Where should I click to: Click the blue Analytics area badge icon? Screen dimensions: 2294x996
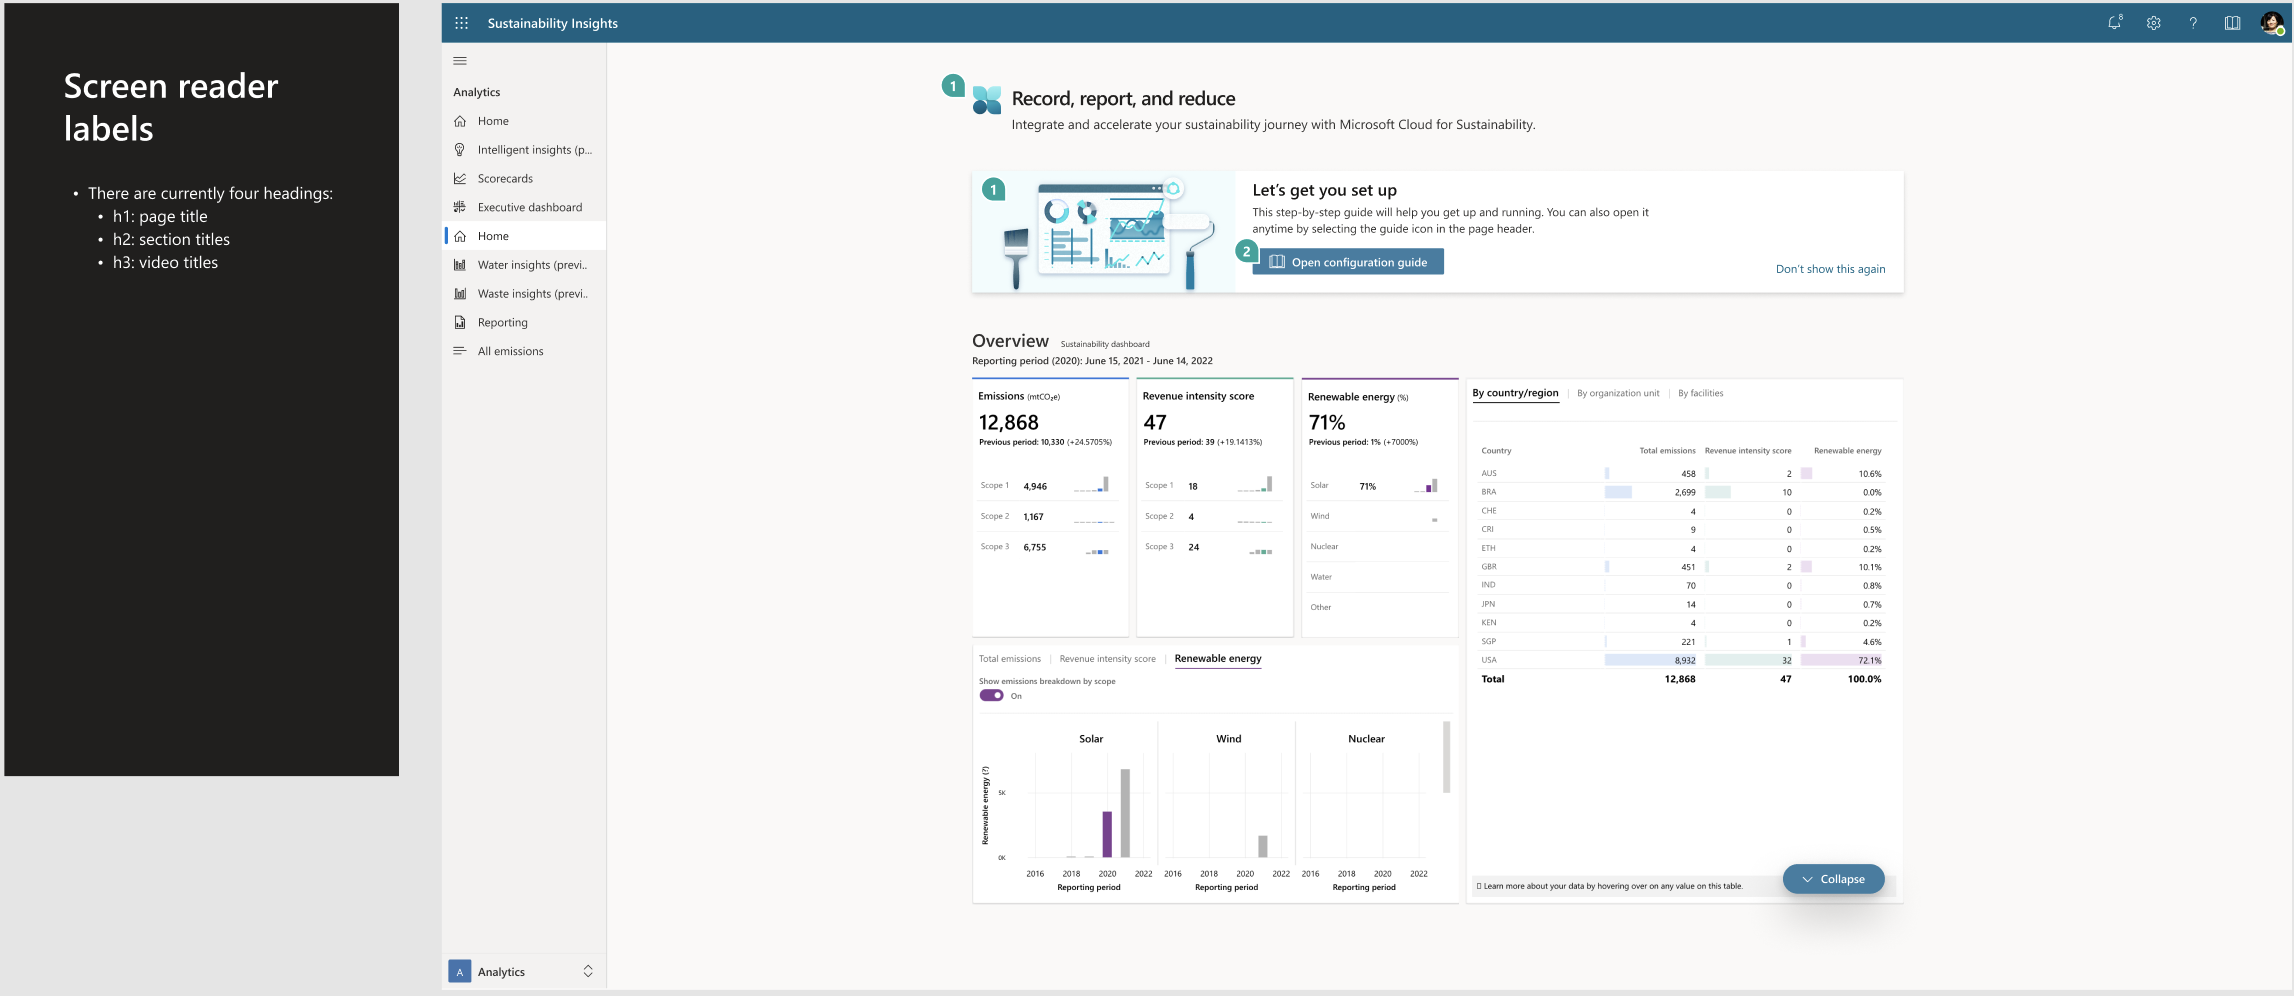(x=460, y=972)
